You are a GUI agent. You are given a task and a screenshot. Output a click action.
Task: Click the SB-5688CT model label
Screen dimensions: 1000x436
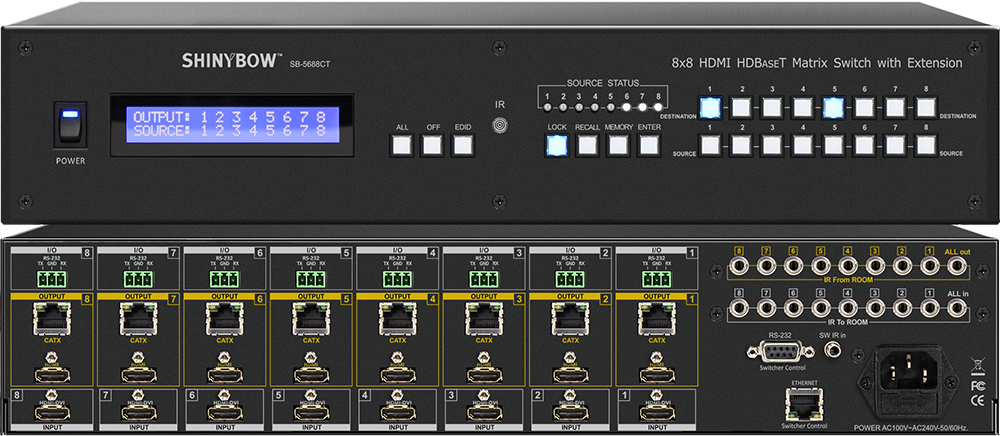point(309,64)
